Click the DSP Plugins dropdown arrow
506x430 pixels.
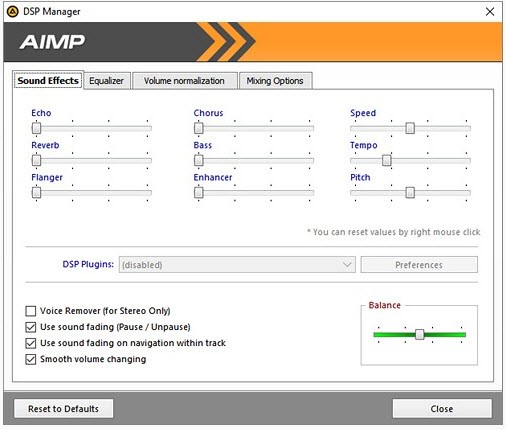click(x=347, y=265)
